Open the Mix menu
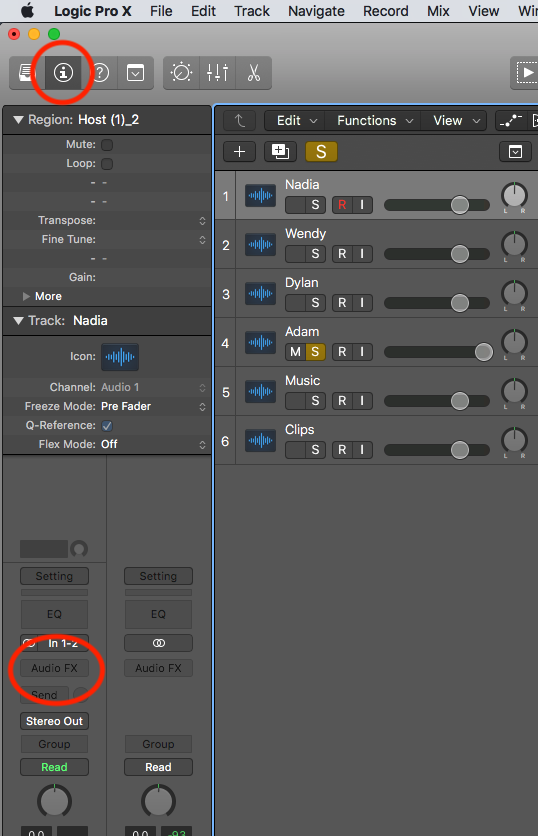This screenshot has height=836, width=538. click(438, 11)
